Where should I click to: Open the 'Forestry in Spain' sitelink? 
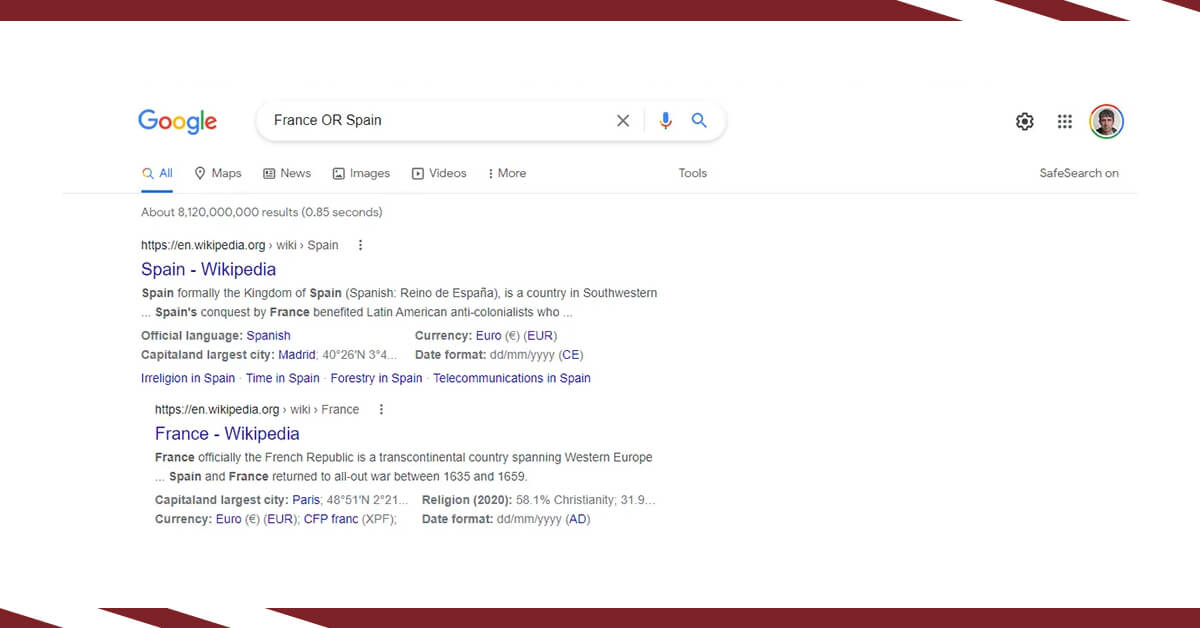click(376, 378)
